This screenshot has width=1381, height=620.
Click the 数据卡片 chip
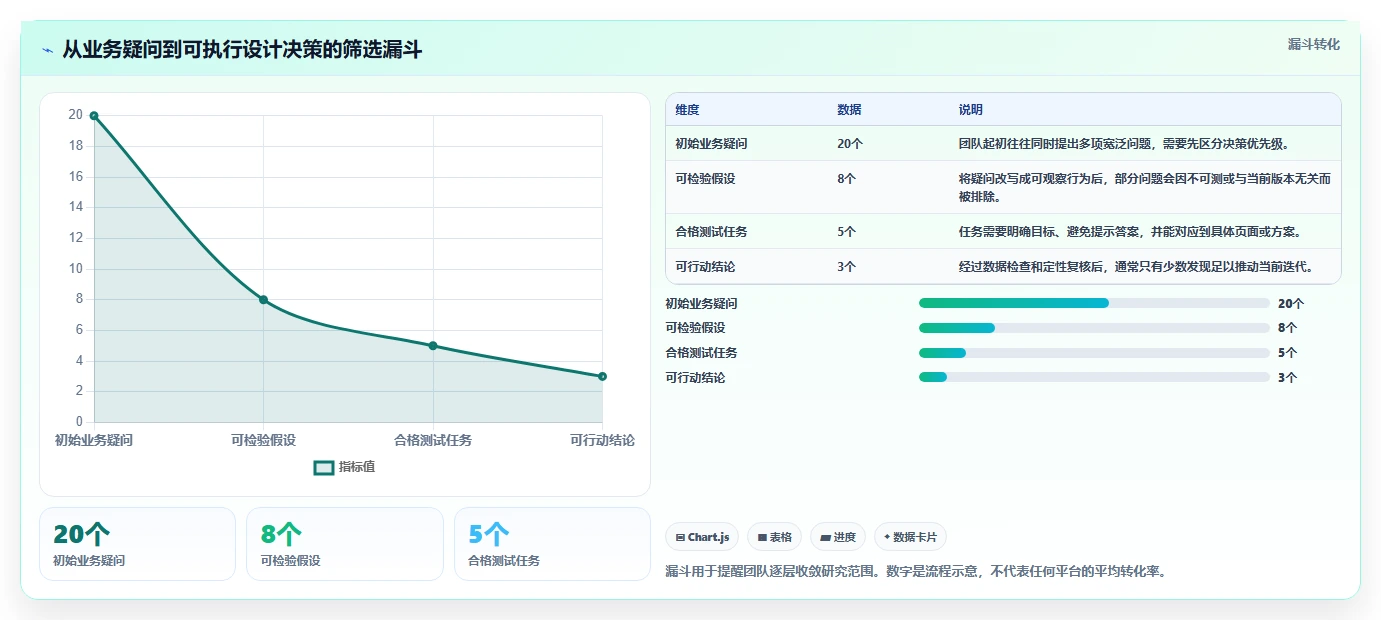pyautogui.click(x=910, y=537)
